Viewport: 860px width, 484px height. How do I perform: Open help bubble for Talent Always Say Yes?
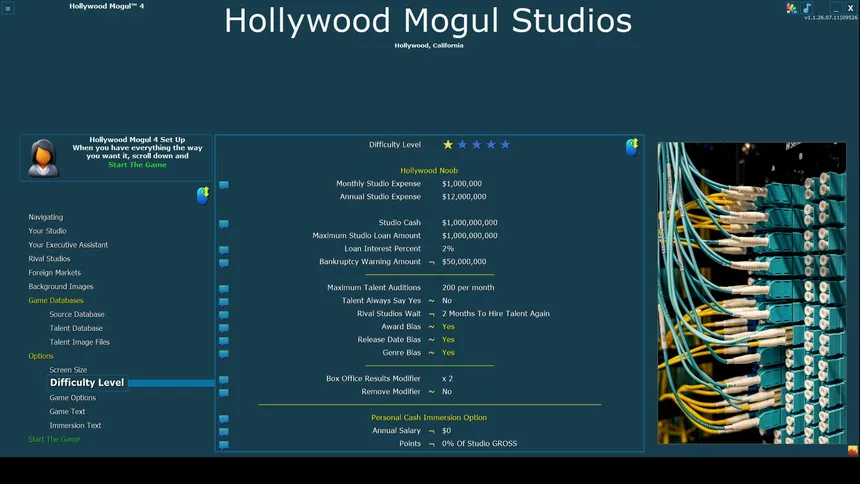[x=224, y=302]
